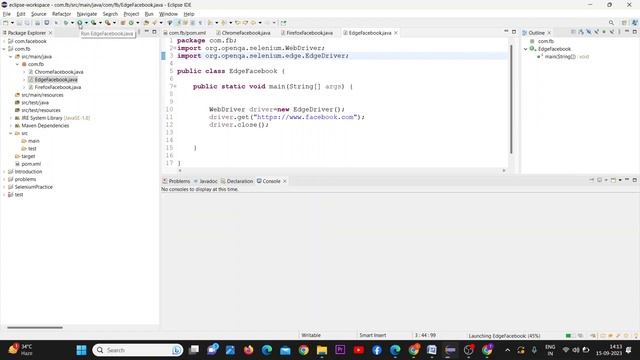
Task: Open the File menu
Action: [x=7, y=14]
